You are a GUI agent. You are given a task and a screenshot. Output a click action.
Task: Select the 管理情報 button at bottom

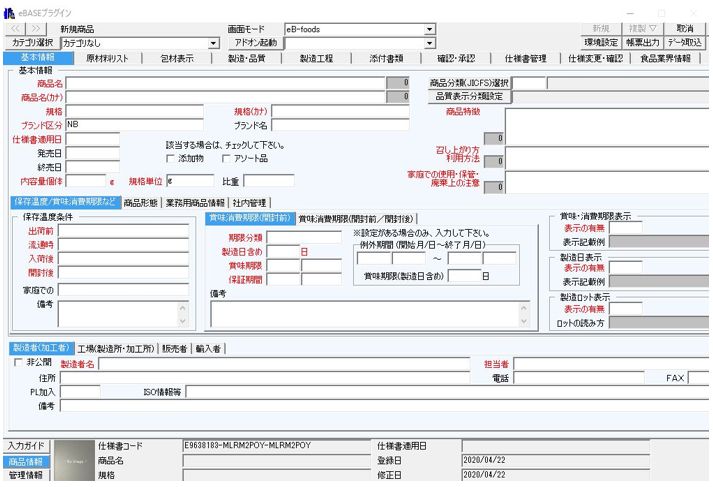[x=26, y=475]
